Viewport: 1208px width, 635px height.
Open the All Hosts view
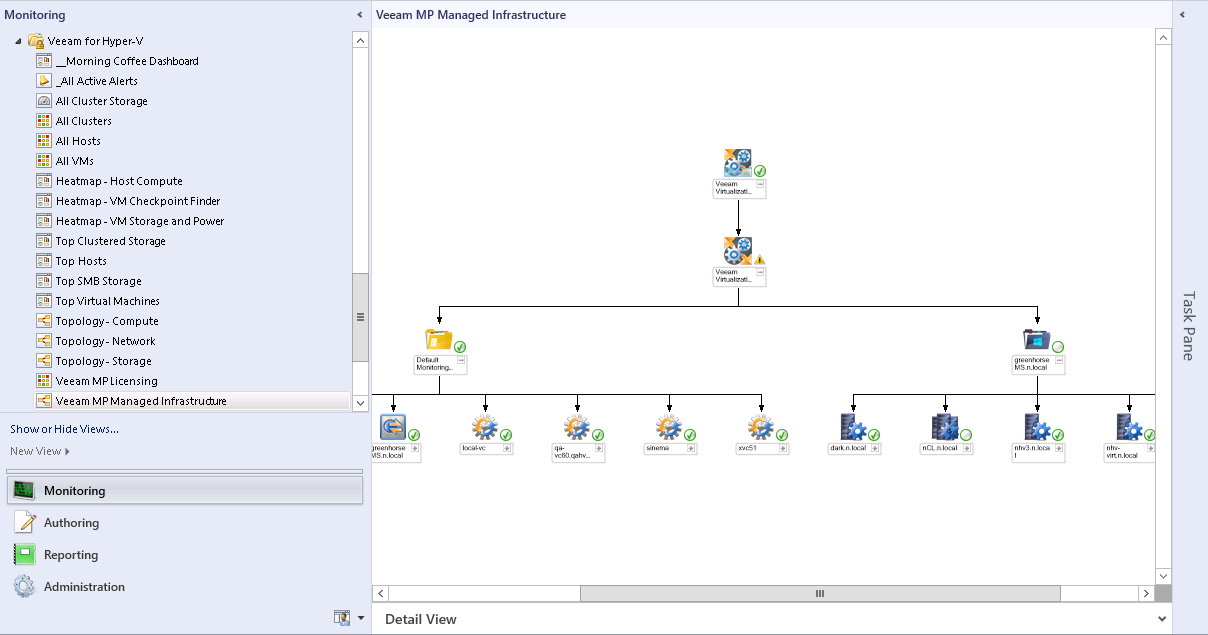78,141
